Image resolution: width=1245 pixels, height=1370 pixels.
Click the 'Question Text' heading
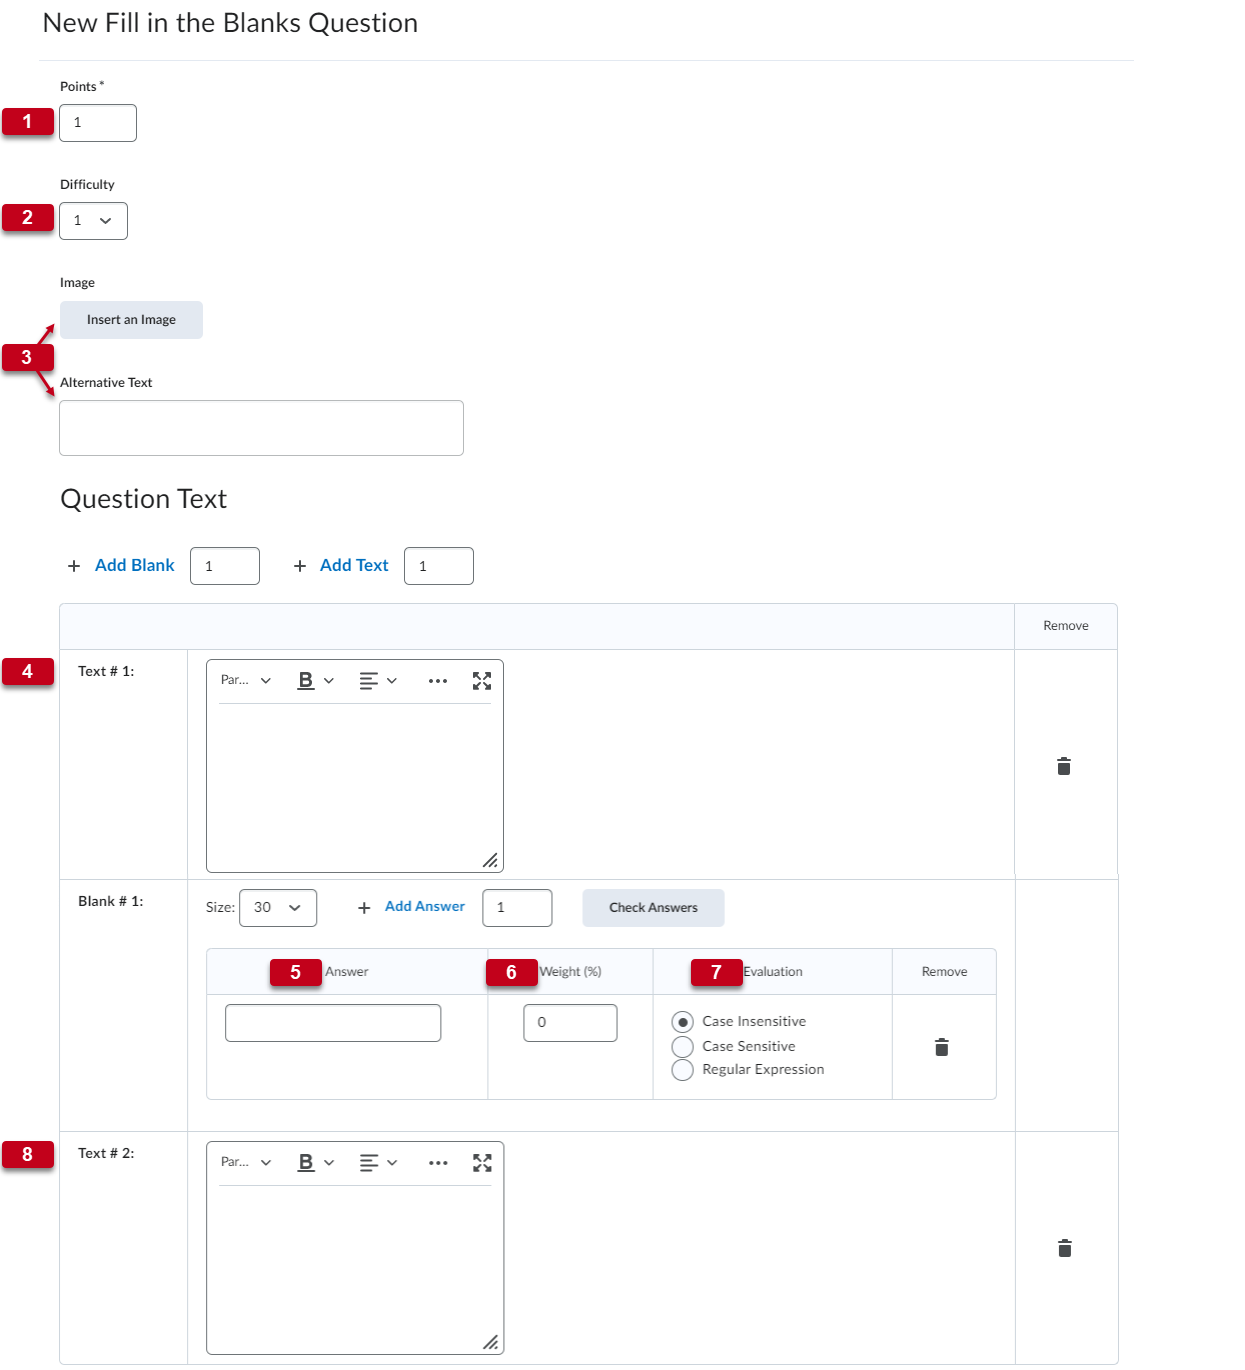(144, 499)
